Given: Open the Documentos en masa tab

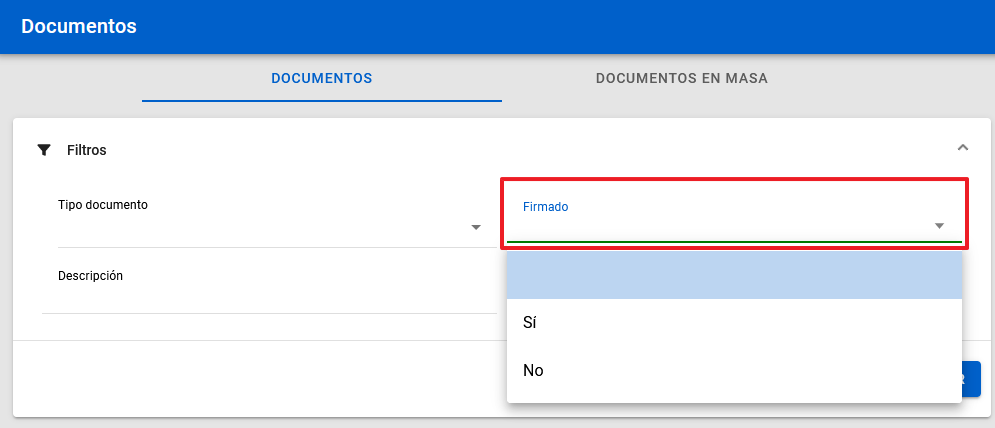Looking at the screenshot, I should pyautogui.click(x=681, y=78).
